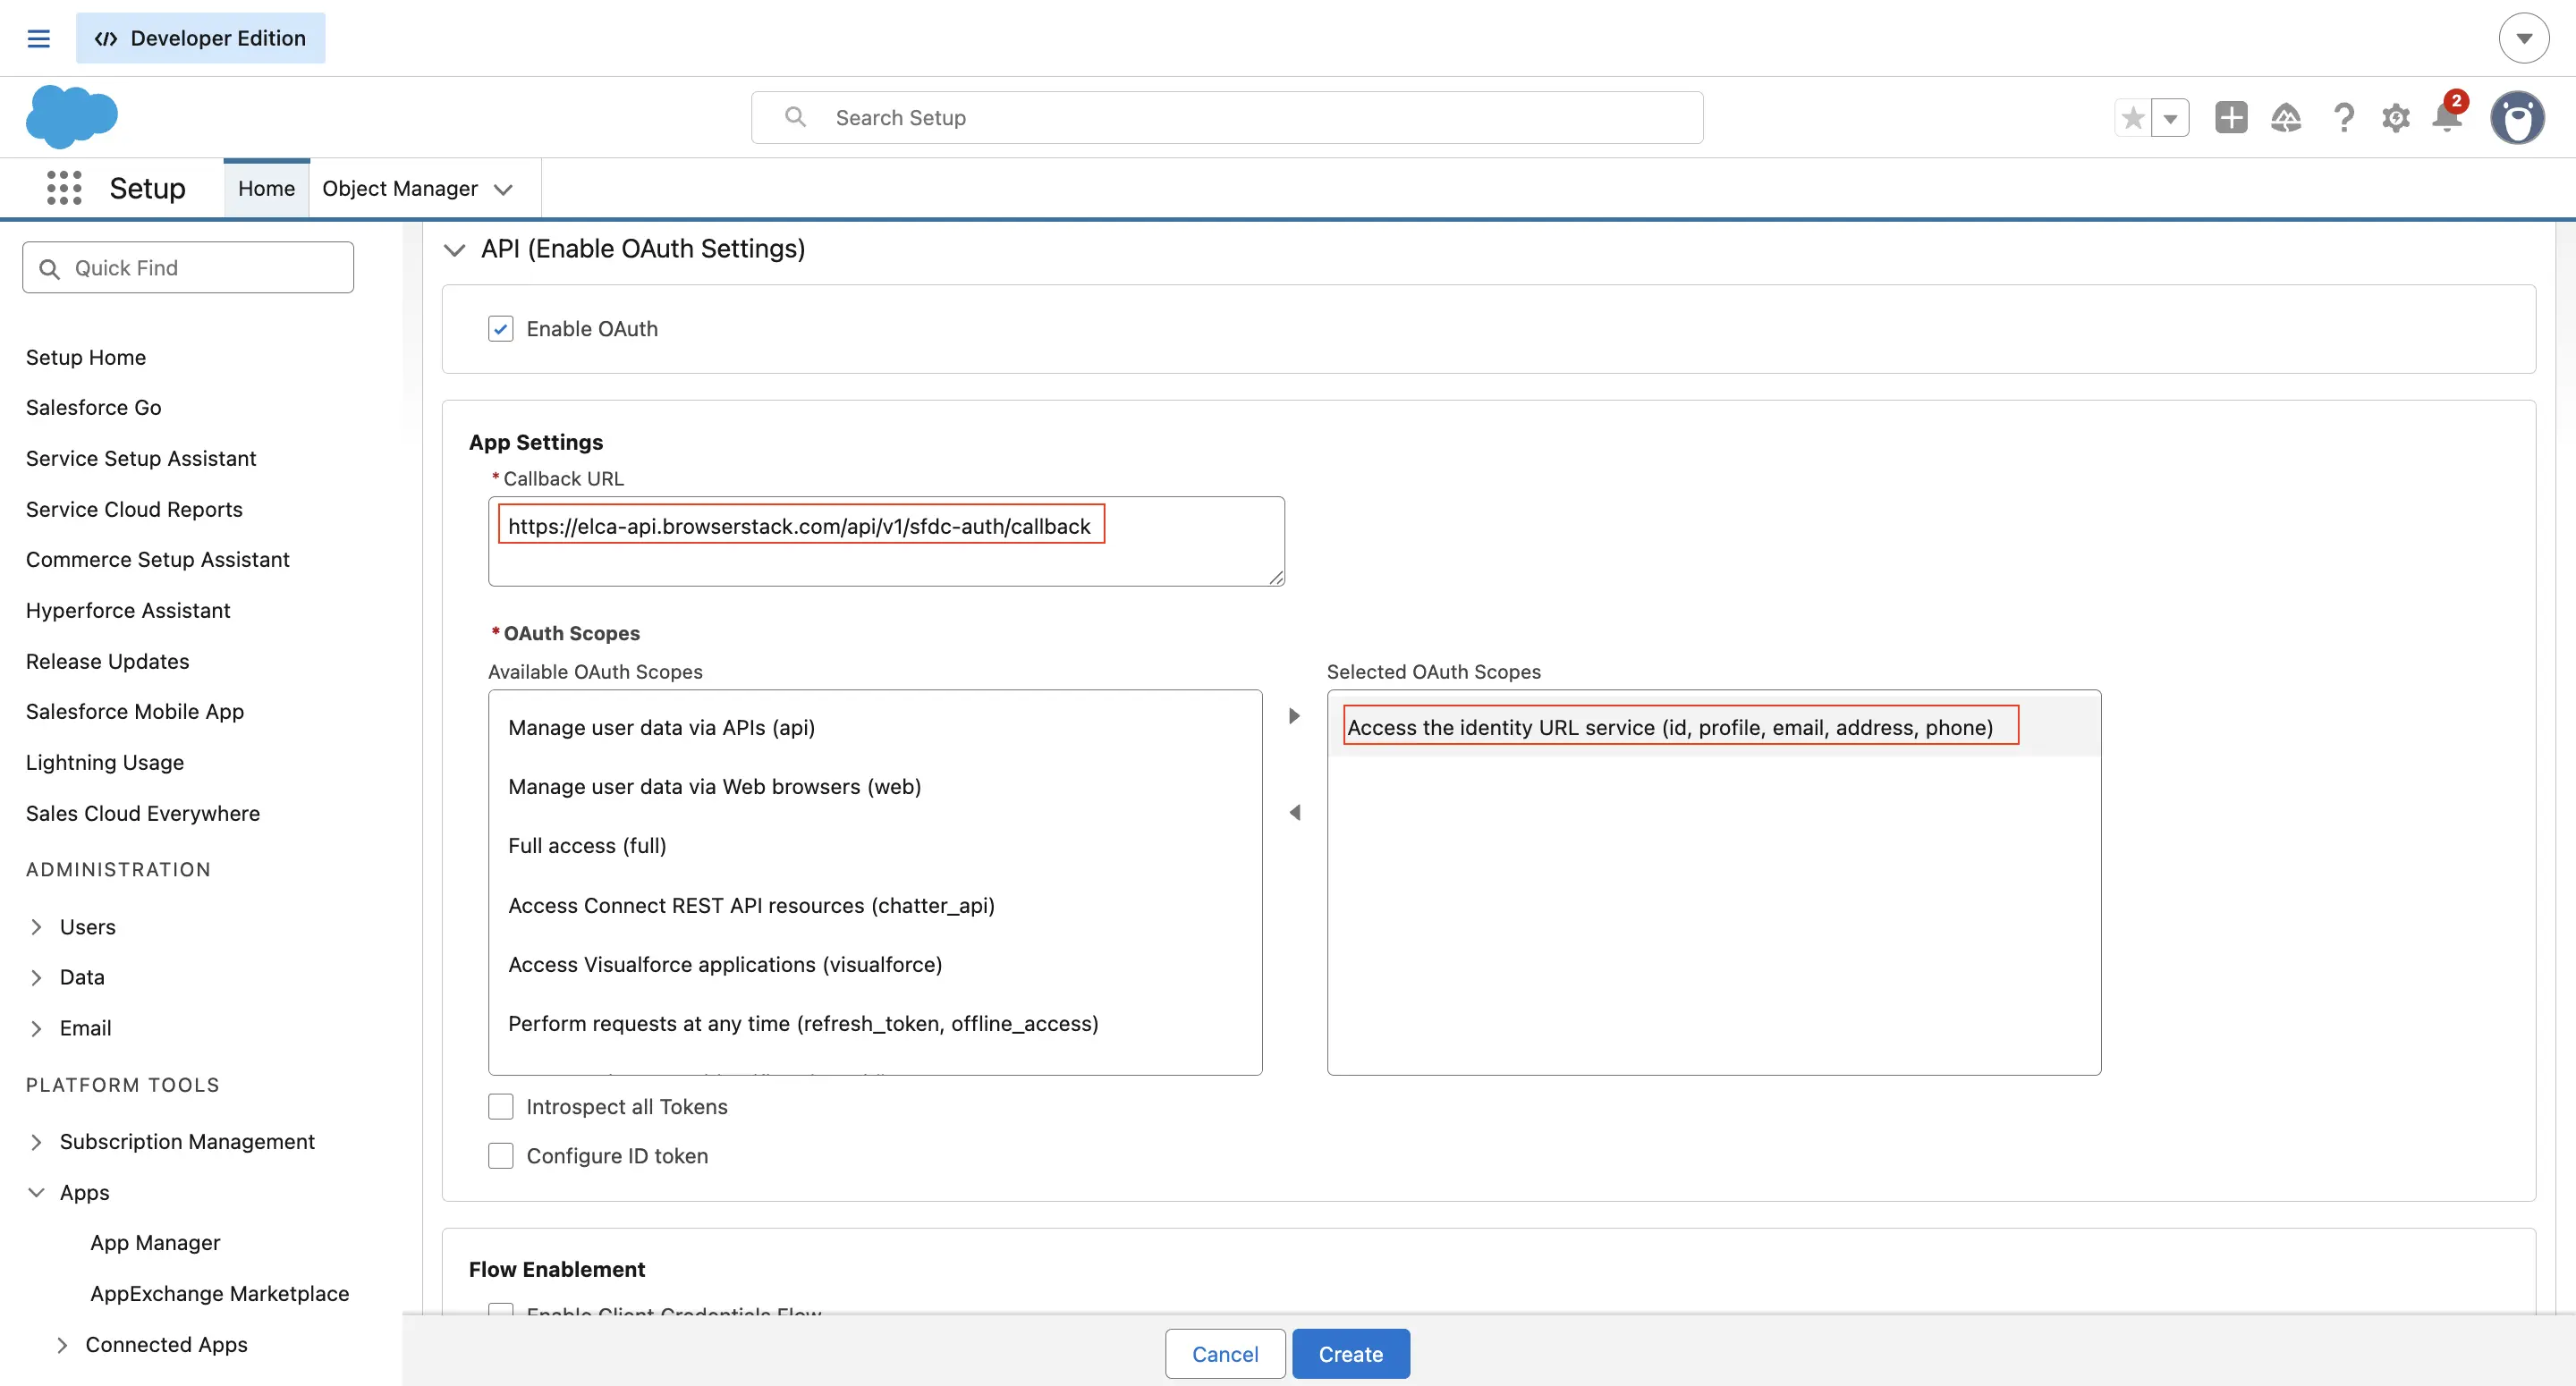The image size is (2576, 1386).
Task: Open the App Launcher grid icon
Action: (63, 187)
